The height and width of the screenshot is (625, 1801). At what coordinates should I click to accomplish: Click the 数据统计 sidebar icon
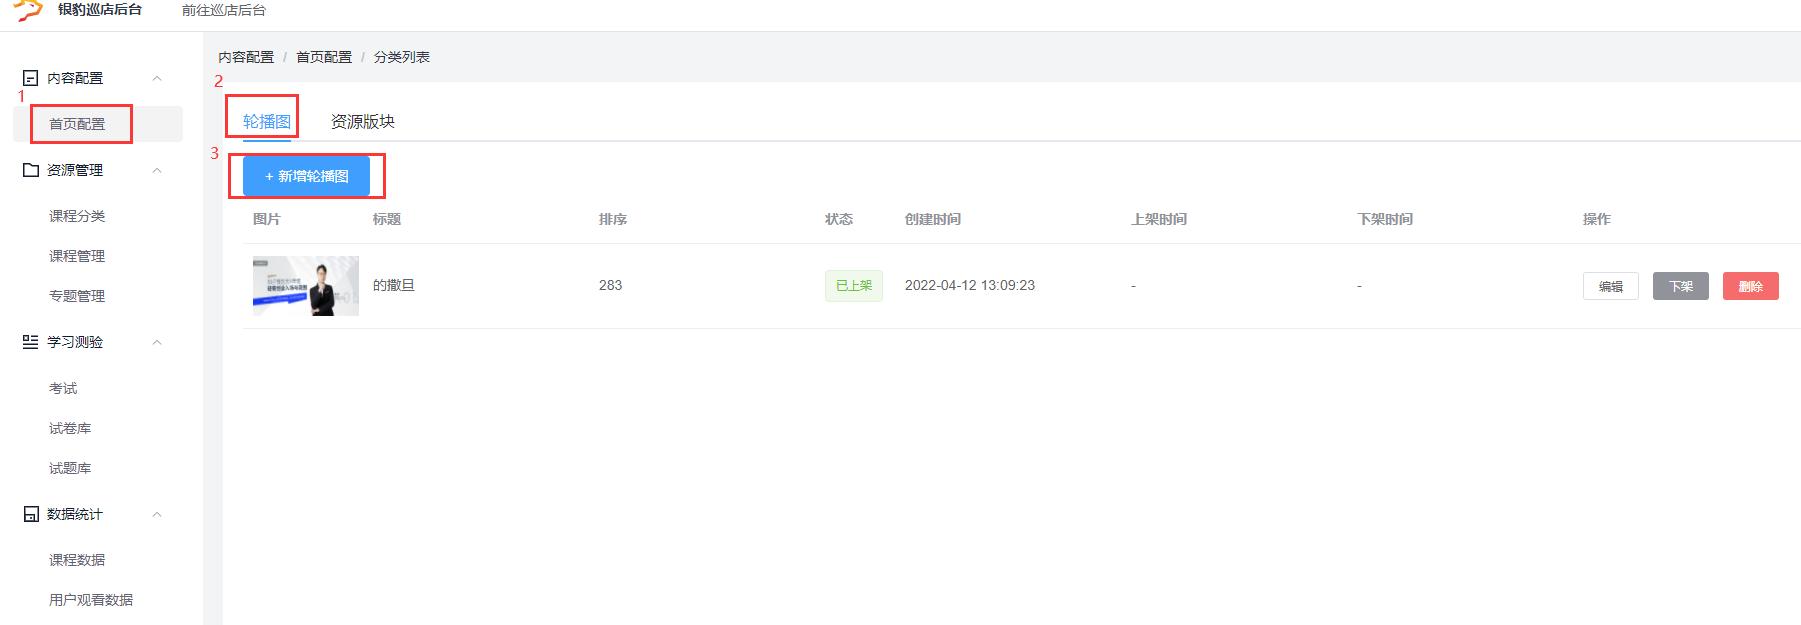coord(31,514)
